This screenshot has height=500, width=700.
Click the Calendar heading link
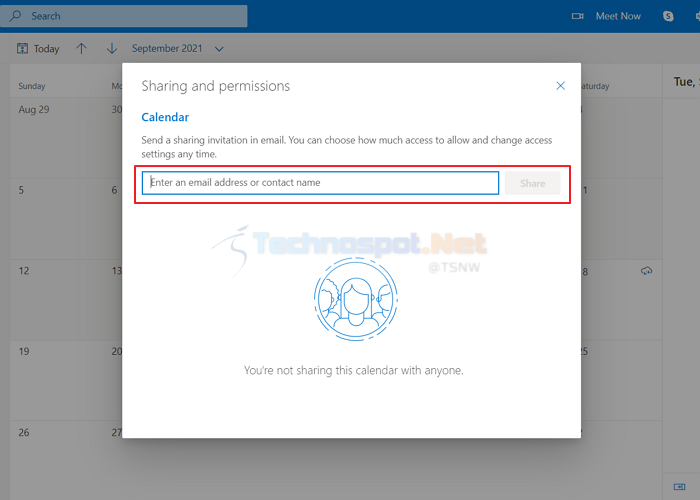click(165, 117)
